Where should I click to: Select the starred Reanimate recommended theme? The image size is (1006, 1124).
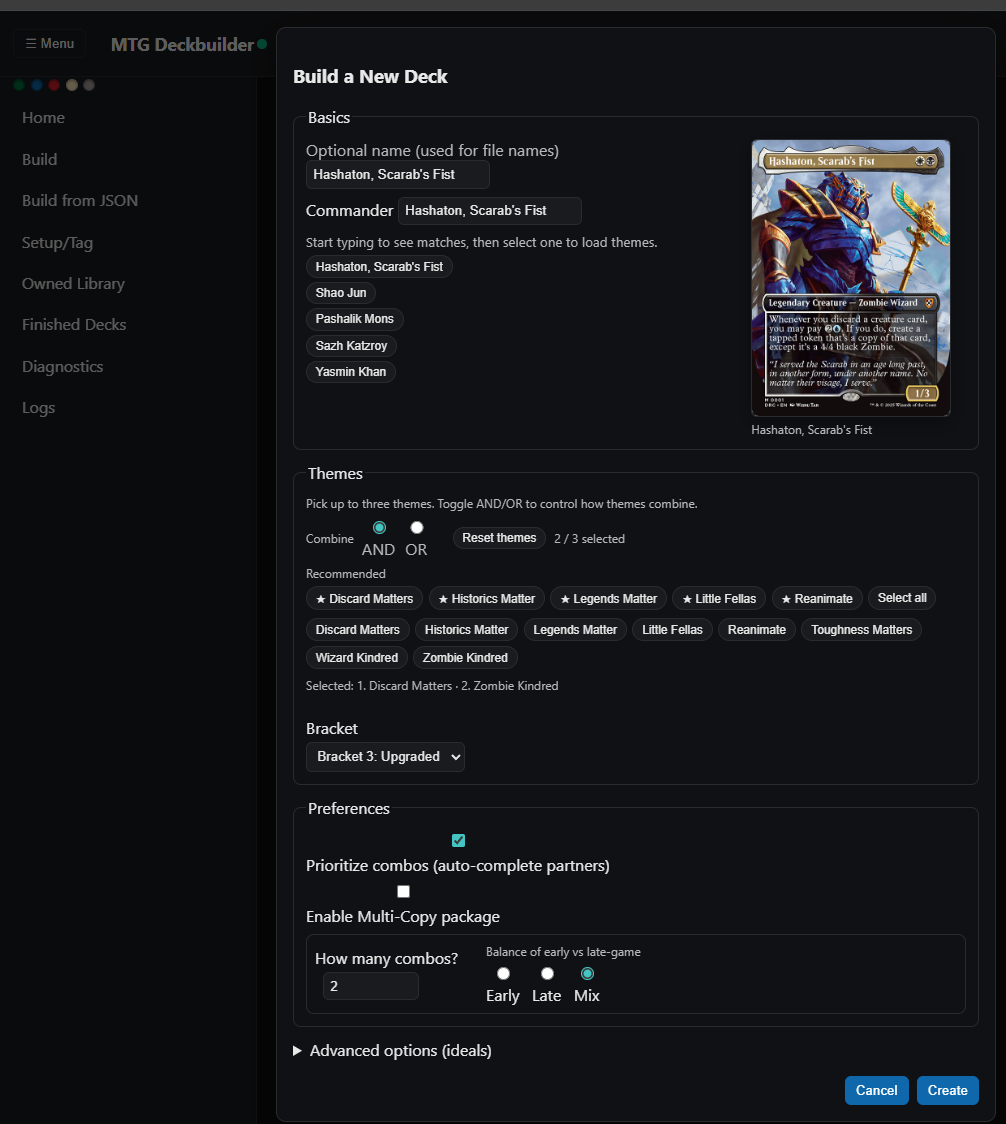pos(817,598)
